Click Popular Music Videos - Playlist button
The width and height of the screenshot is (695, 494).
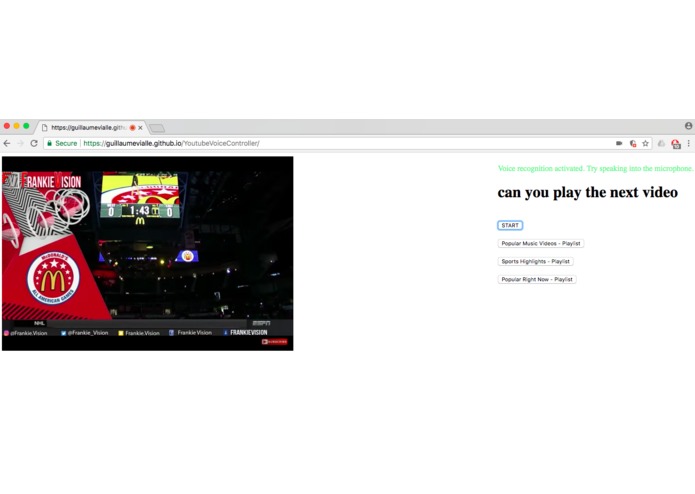(x=540, y=243)
